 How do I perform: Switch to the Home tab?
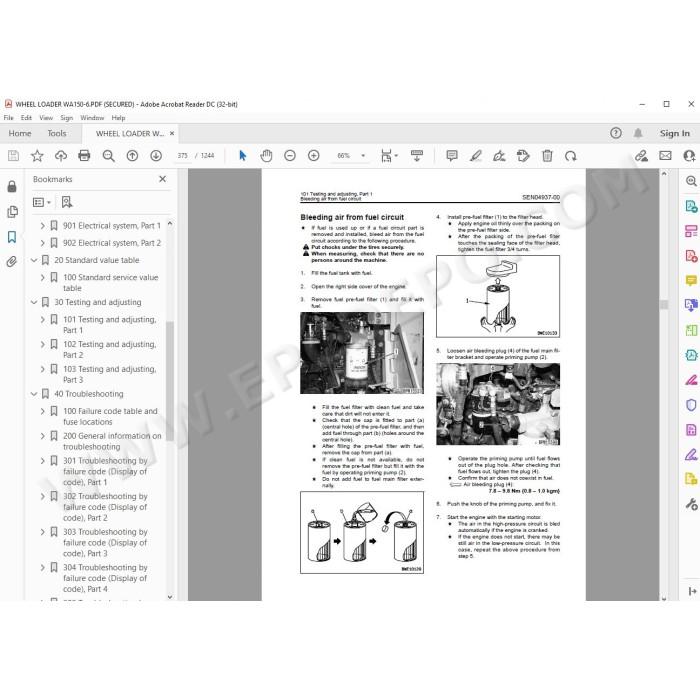20,133
